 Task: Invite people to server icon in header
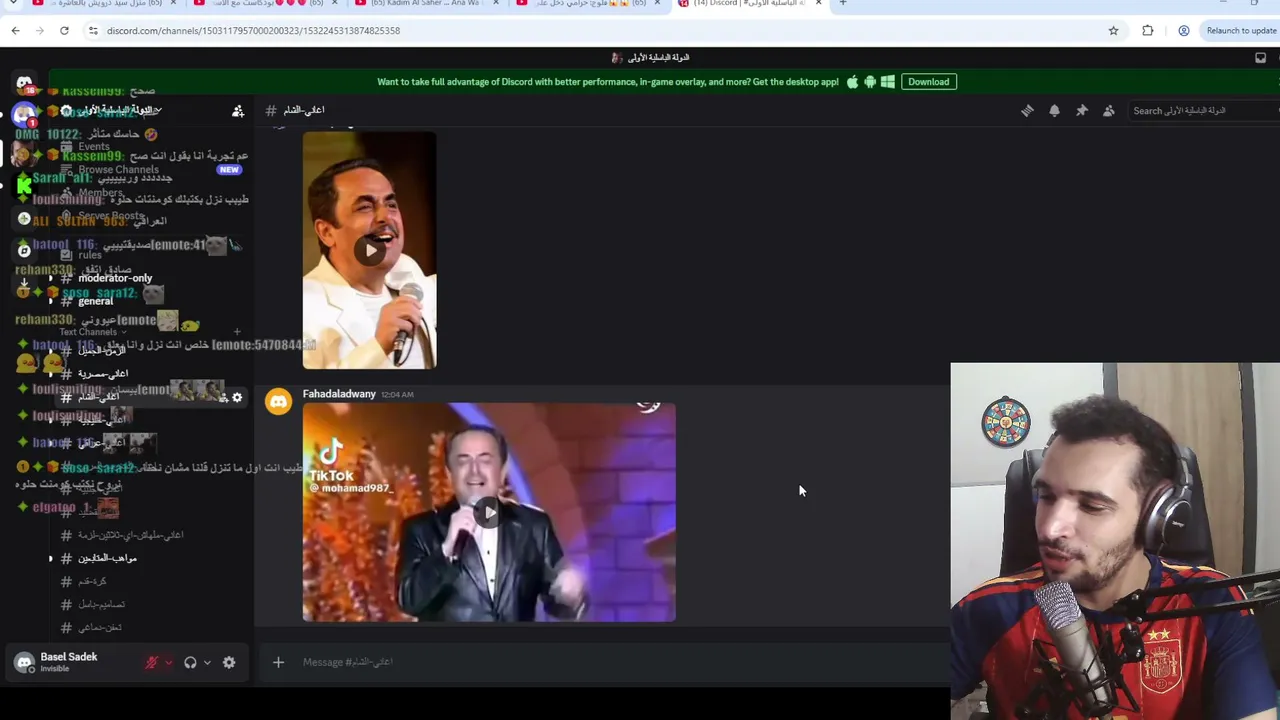[x=238, y=111]
